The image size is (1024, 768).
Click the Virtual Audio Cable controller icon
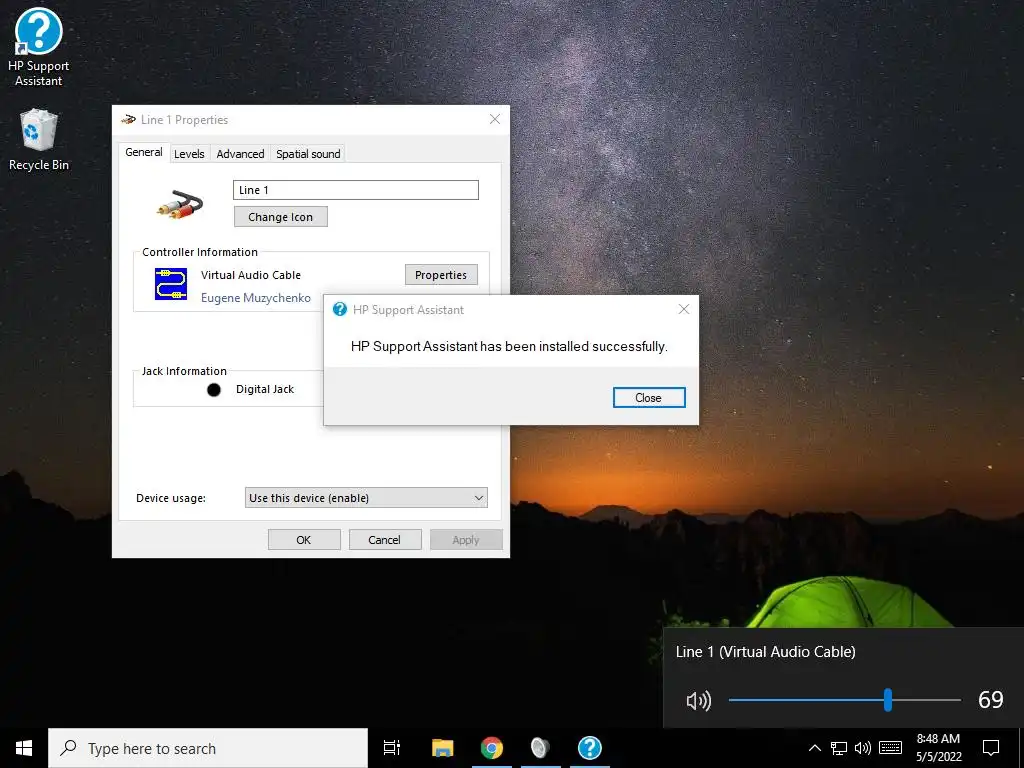click(x=171, y=284)
